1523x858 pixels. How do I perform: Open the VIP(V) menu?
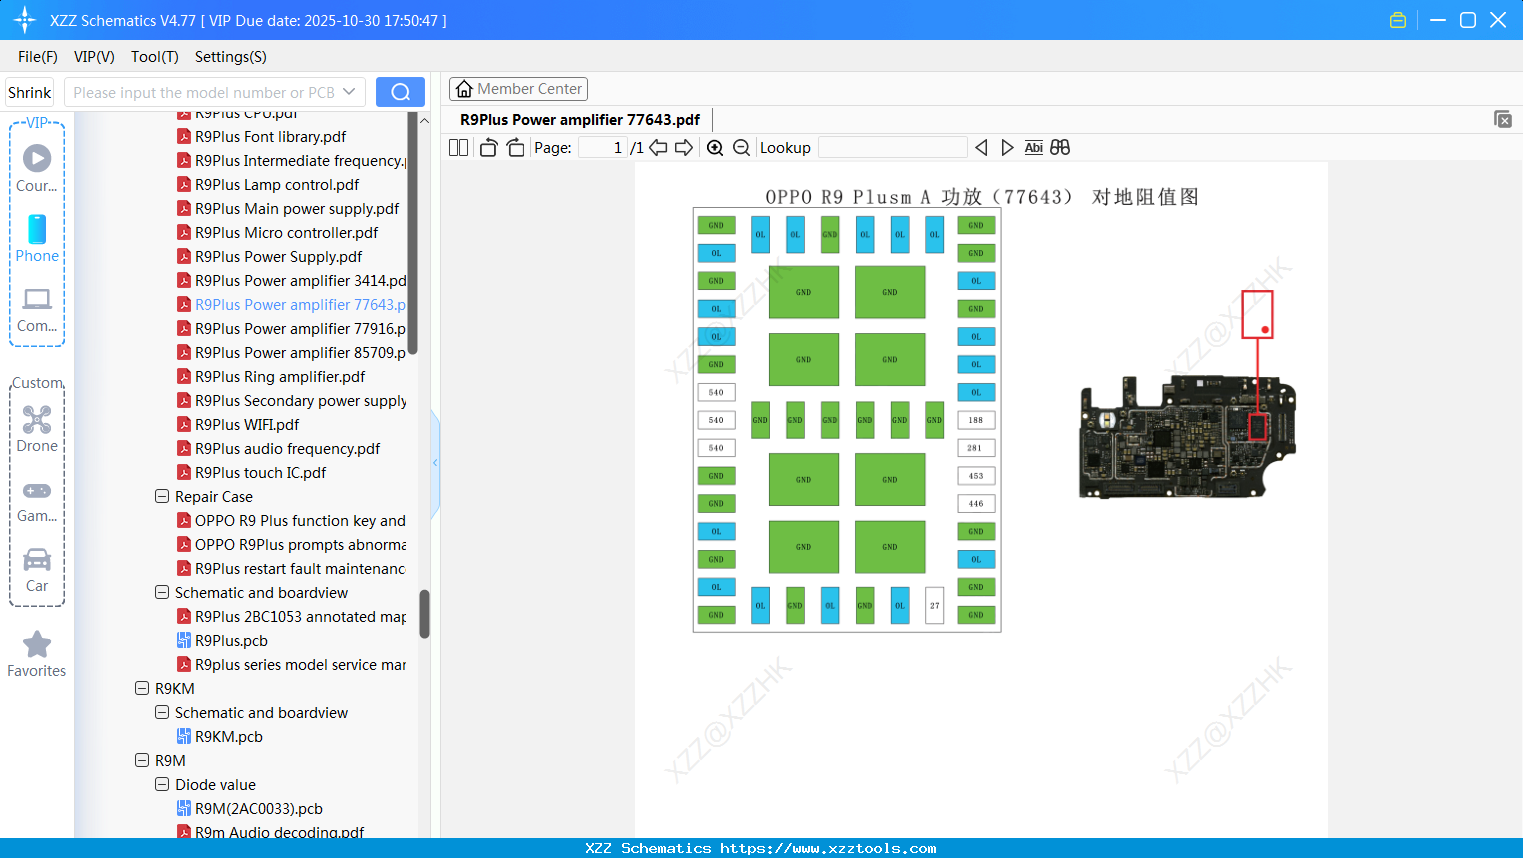pyautogui.click(x=94, y=57)
